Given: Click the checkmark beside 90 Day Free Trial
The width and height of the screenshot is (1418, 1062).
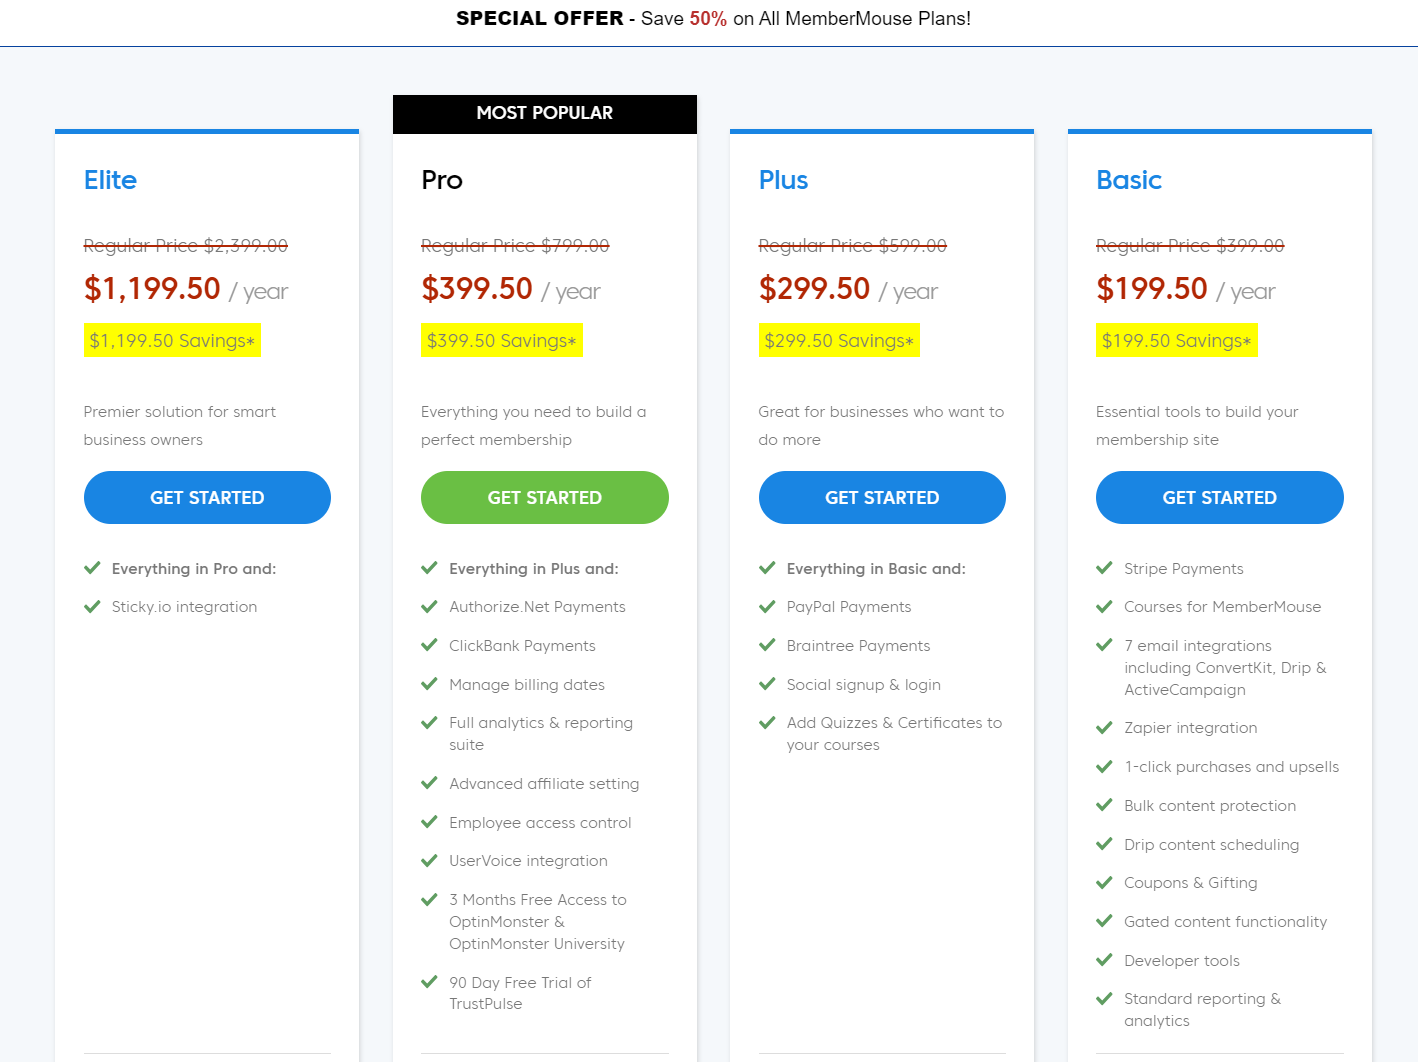Looking at the screenshot, I should pos(429,982).
